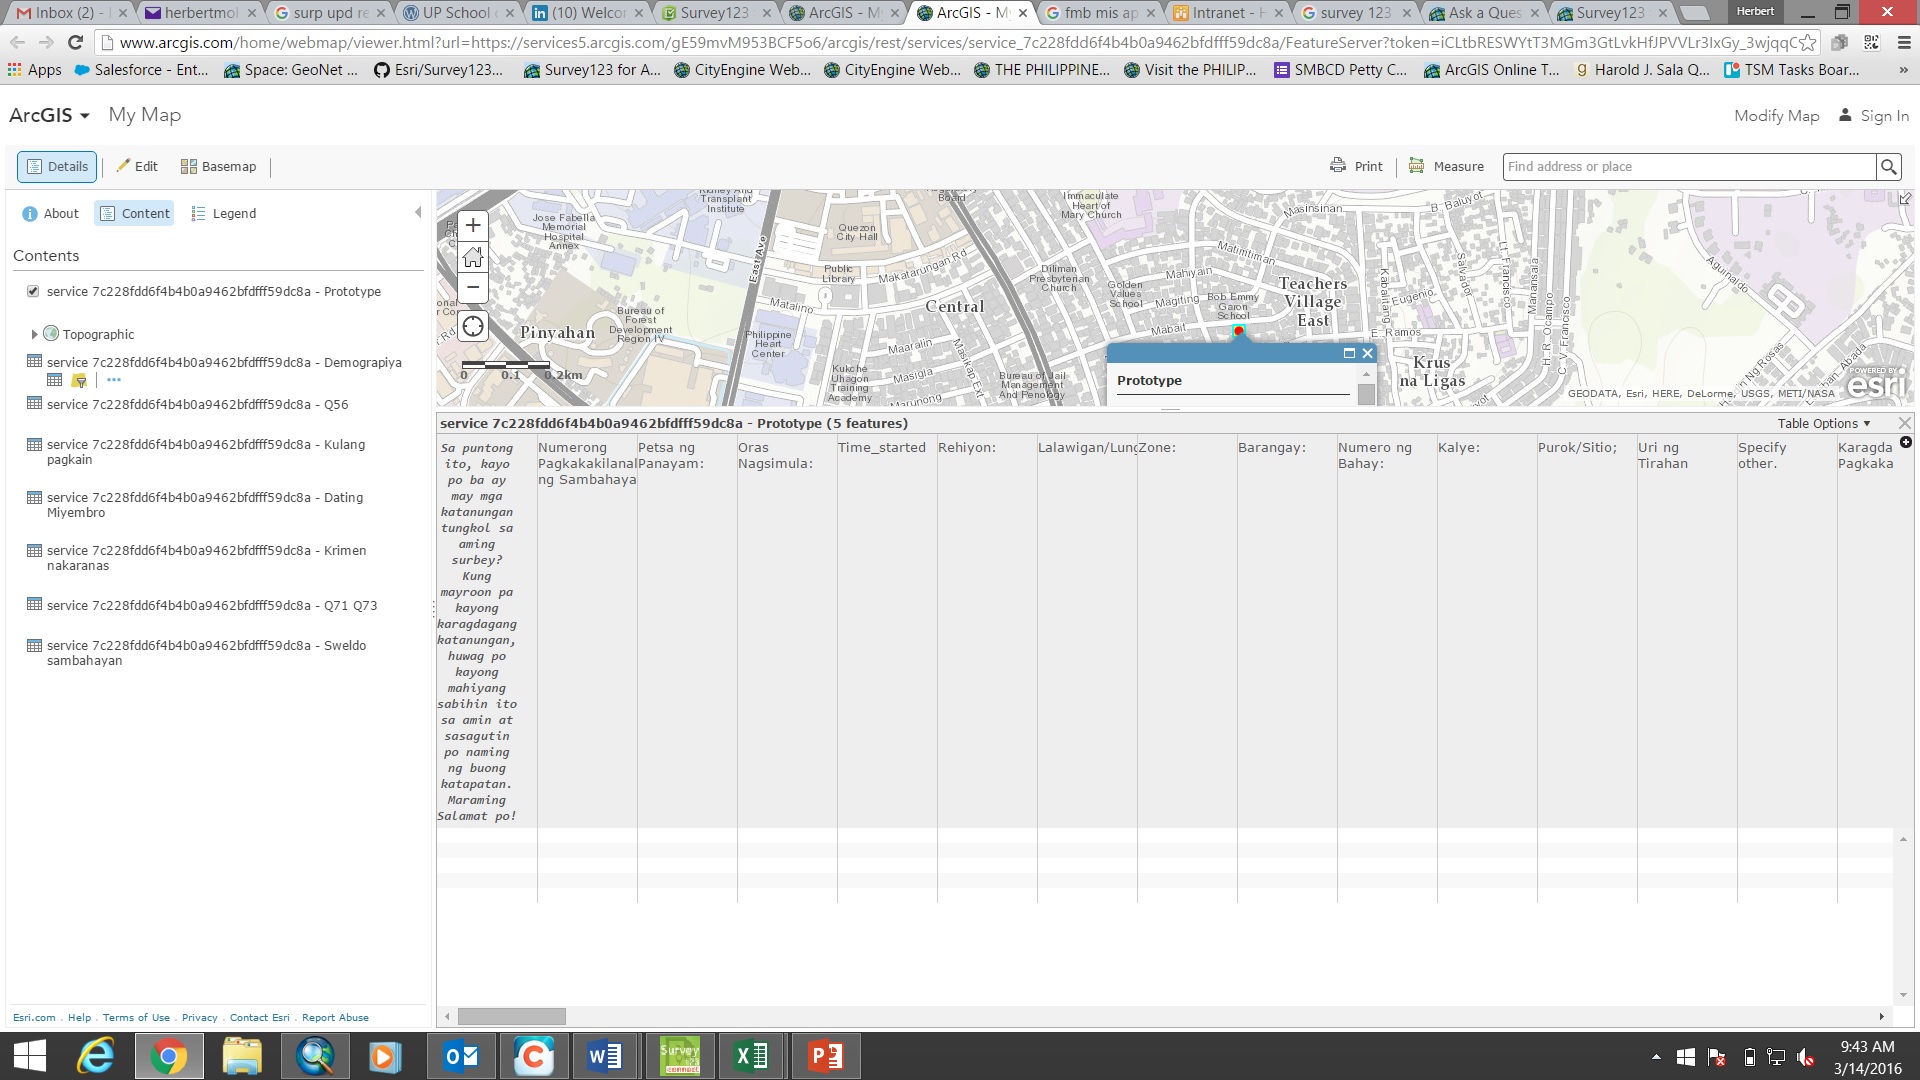Switch to the Content tab
1920x1080 pixels.
pyautogui.click(x=134, y=213)
